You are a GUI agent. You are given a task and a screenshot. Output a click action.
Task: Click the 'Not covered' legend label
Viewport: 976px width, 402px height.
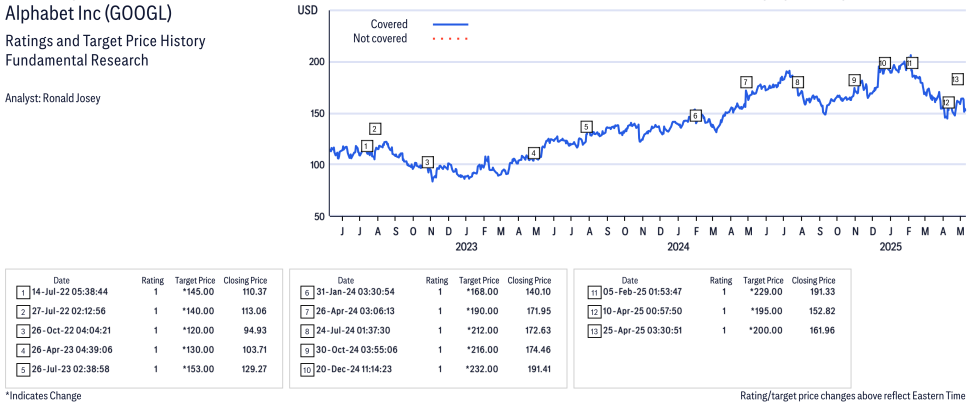(x=380, y=39)
